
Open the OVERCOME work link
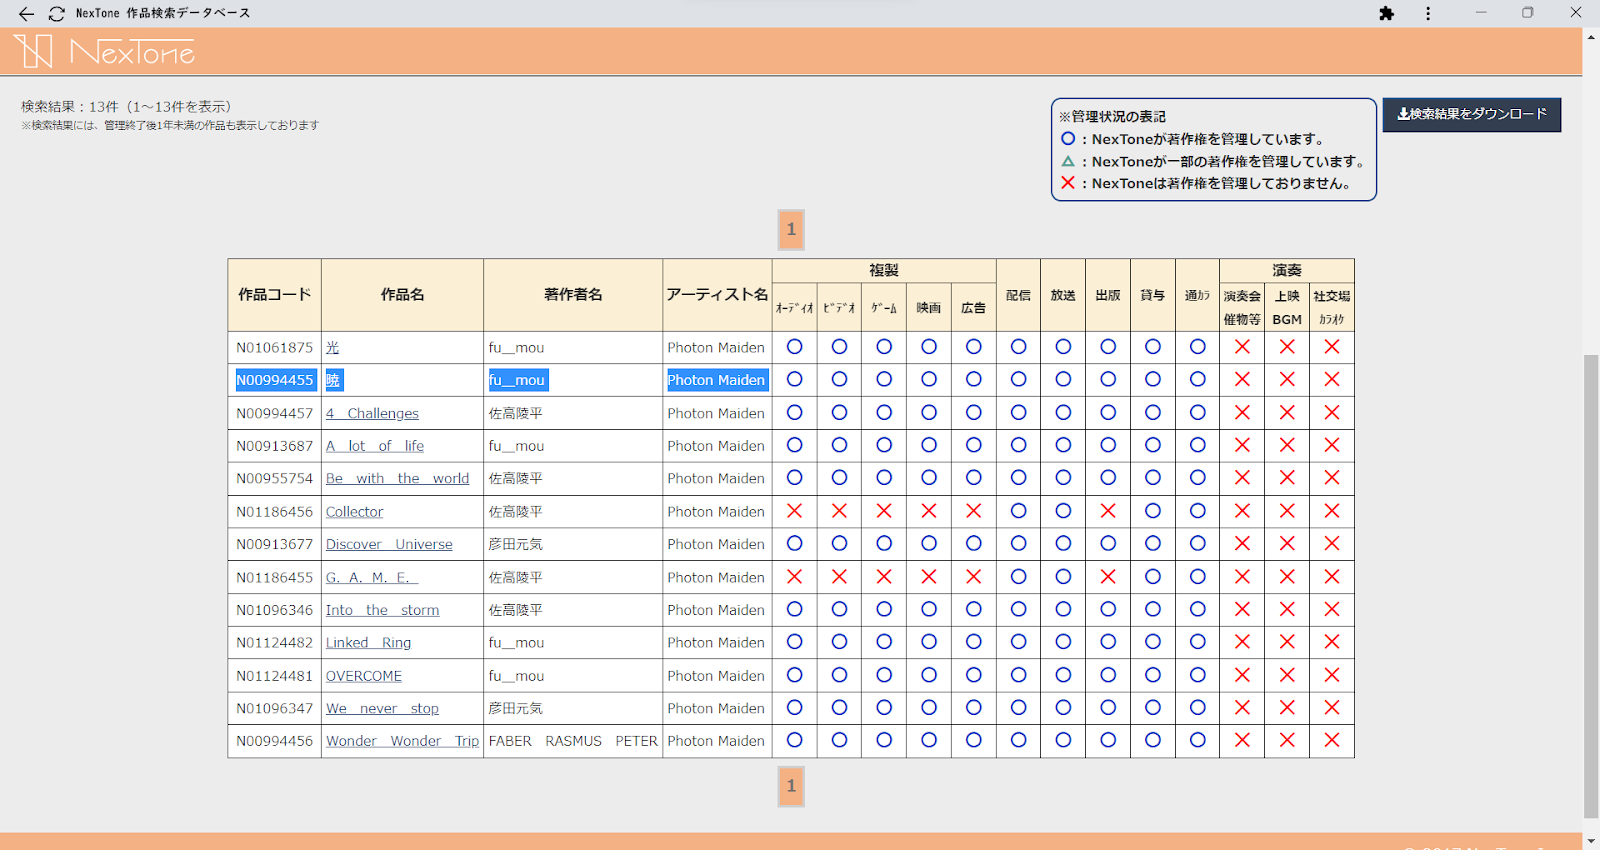(364, 676)
